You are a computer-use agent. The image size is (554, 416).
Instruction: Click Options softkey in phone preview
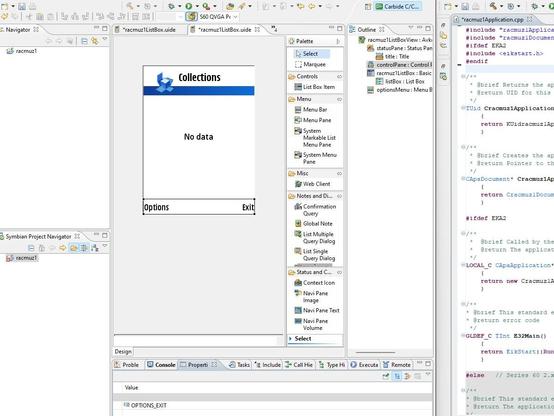point(156,207)
